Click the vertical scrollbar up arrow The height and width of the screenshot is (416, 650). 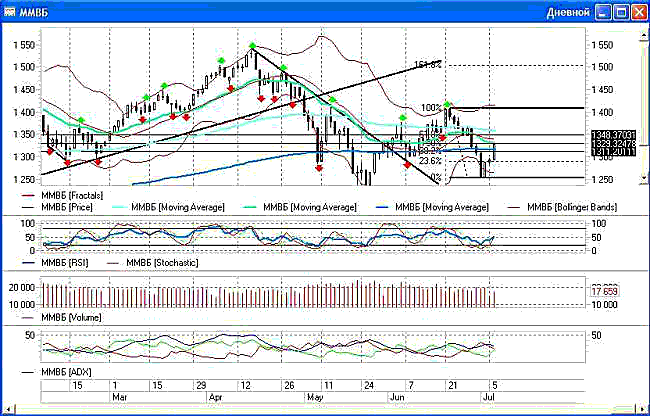[643, 36]
